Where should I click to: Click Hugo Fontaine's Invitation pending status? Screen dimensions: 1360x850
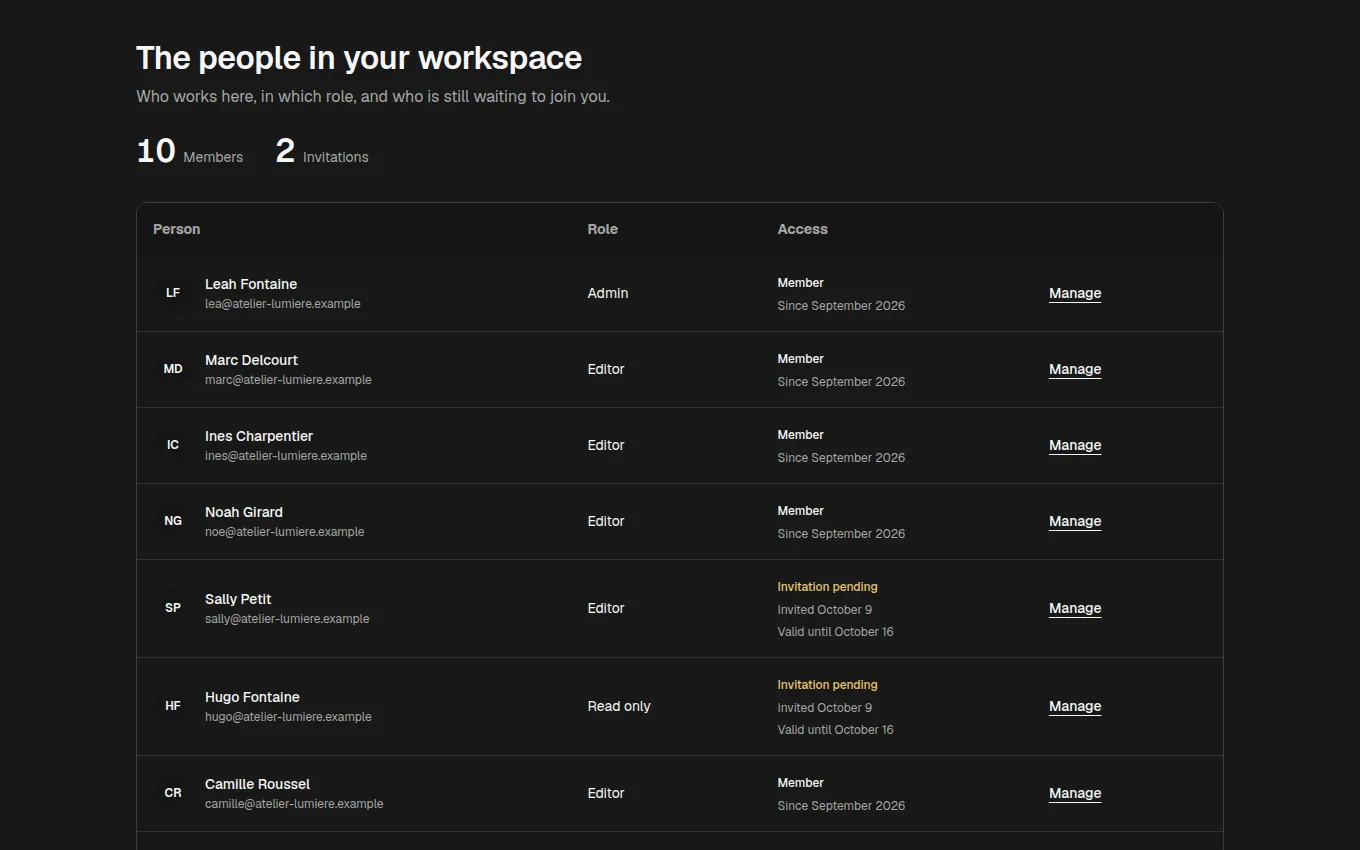coord(828,685)
